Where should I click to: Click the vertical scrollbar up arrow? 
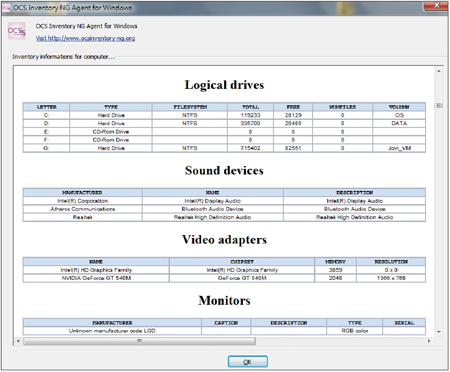pos(439,71)
